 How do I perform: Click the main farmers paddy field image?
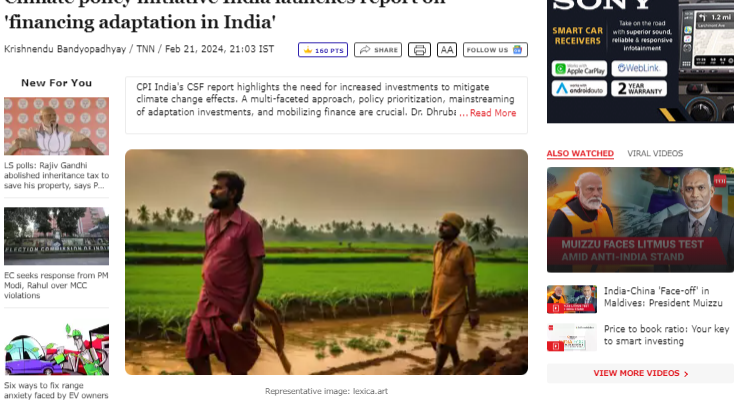coord(326,262)
